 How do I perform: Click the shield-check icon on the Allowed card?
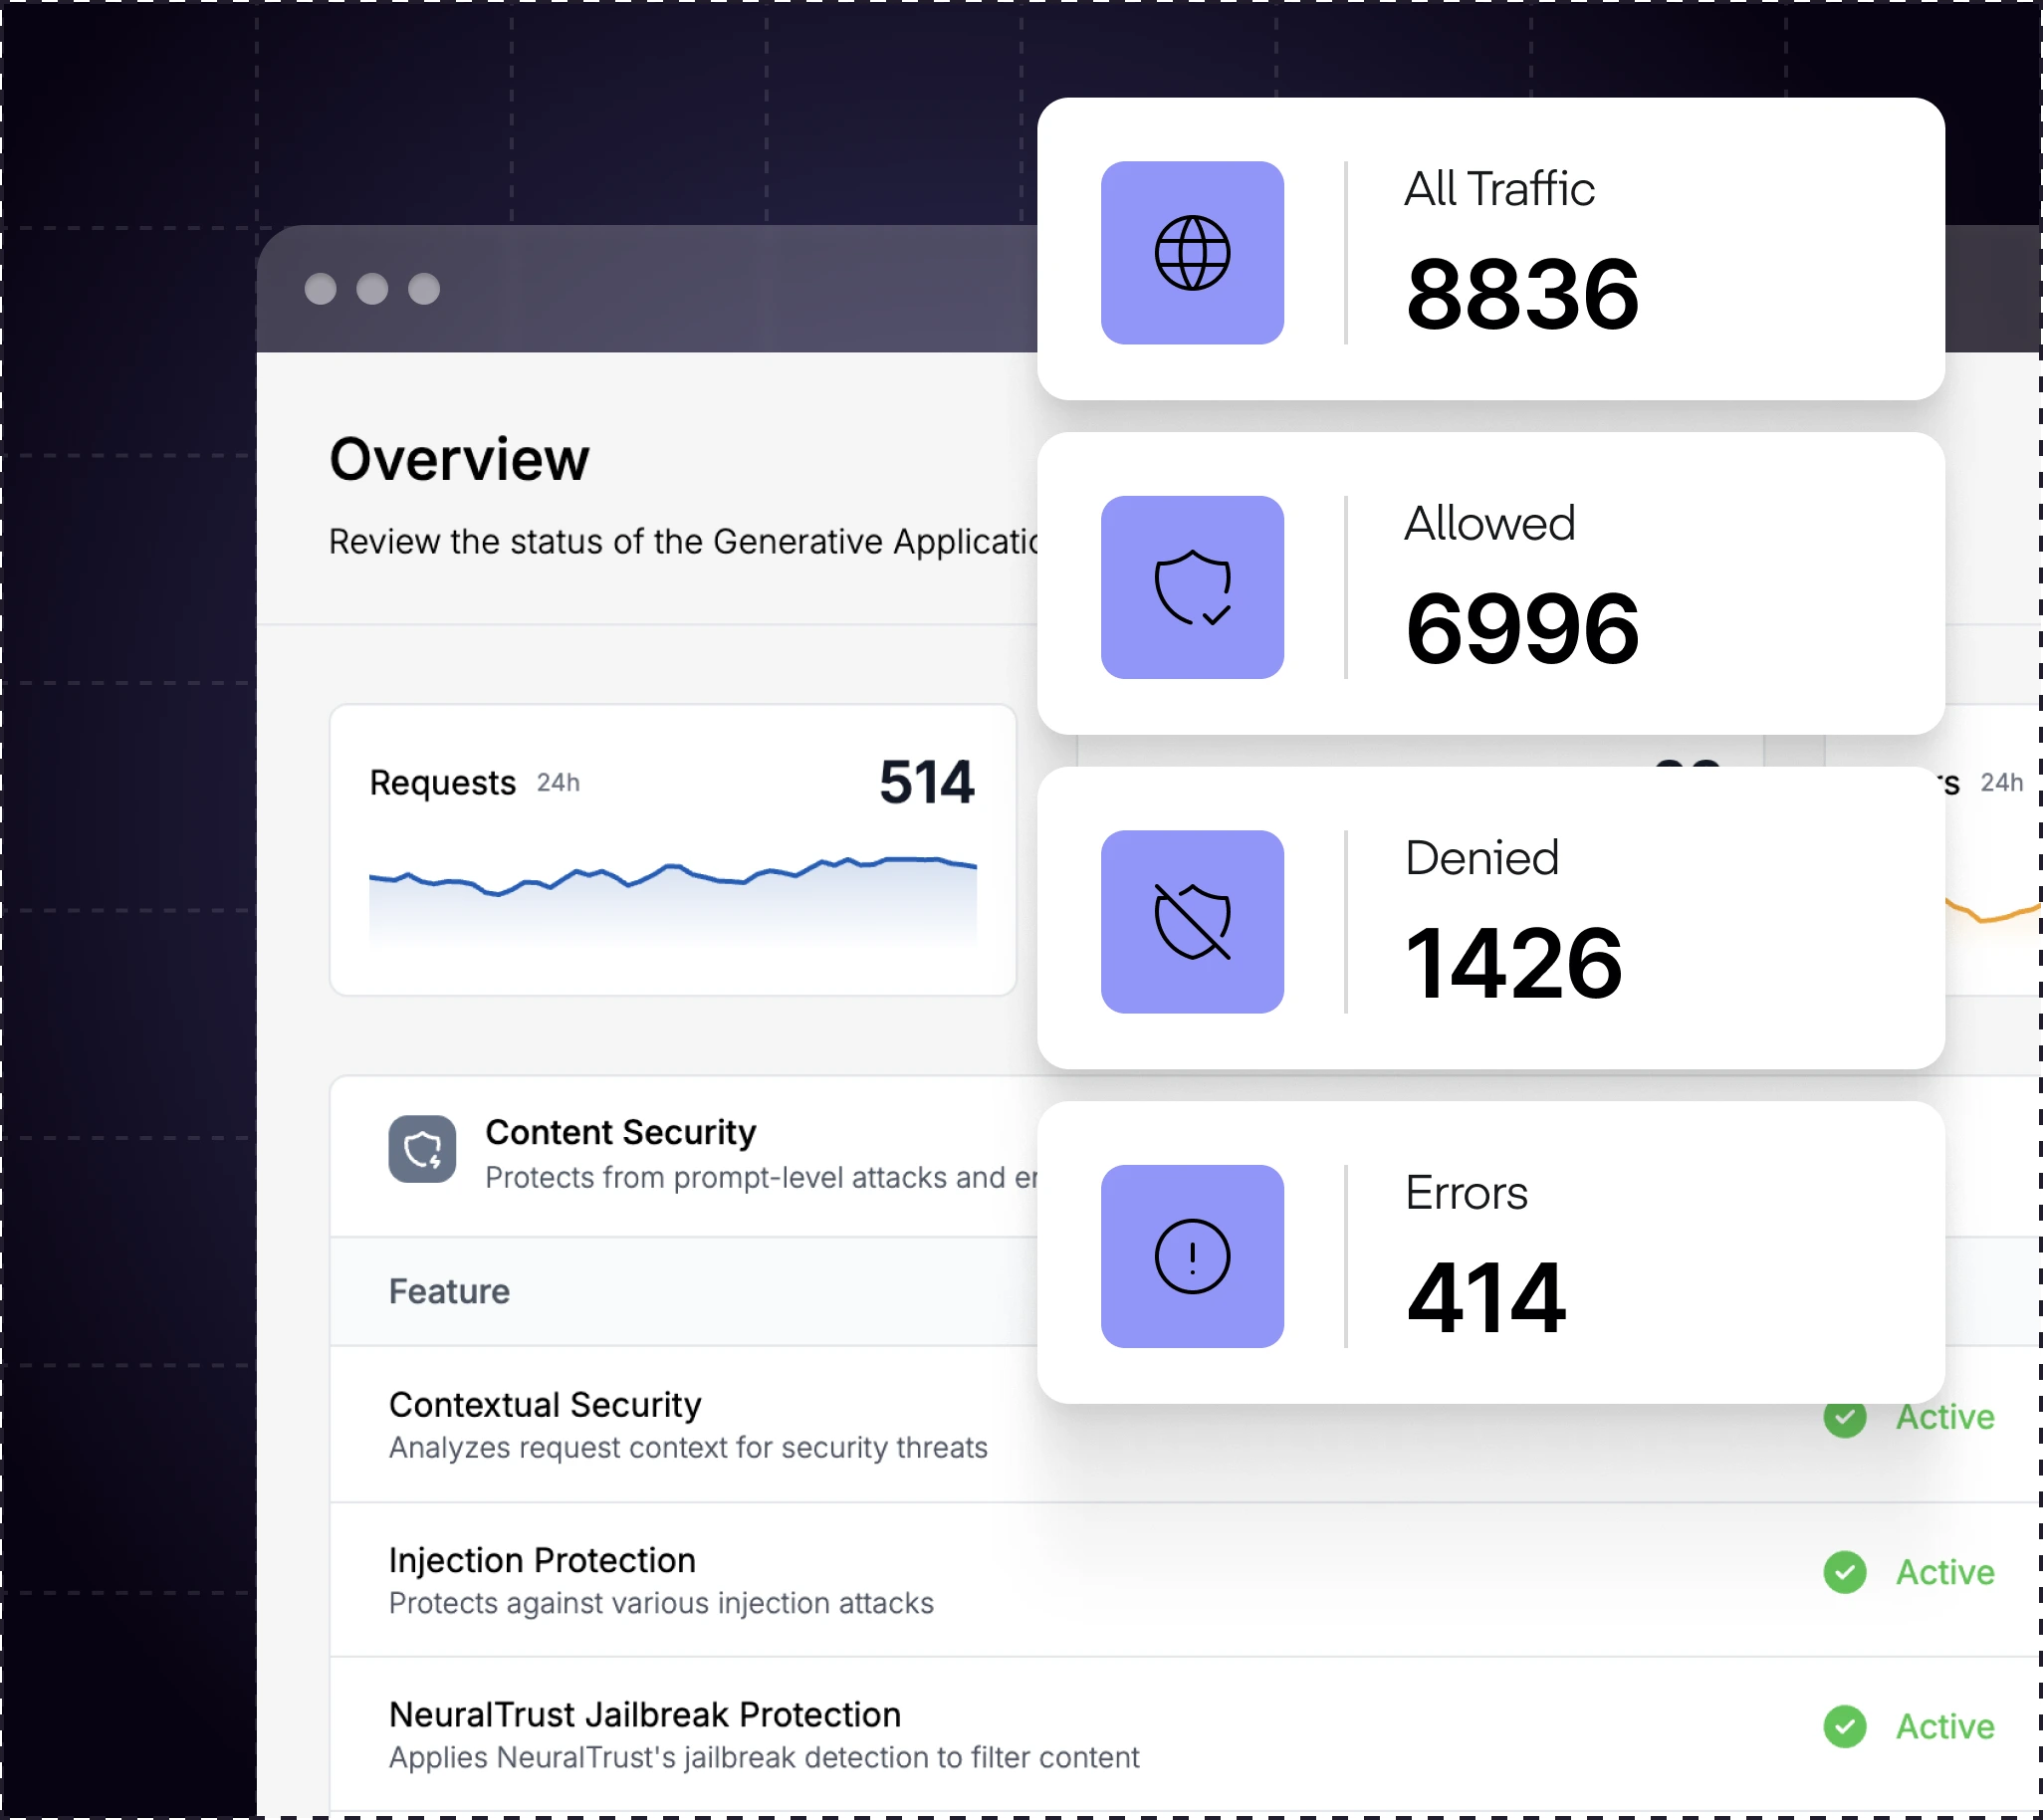click(1190, 588)
